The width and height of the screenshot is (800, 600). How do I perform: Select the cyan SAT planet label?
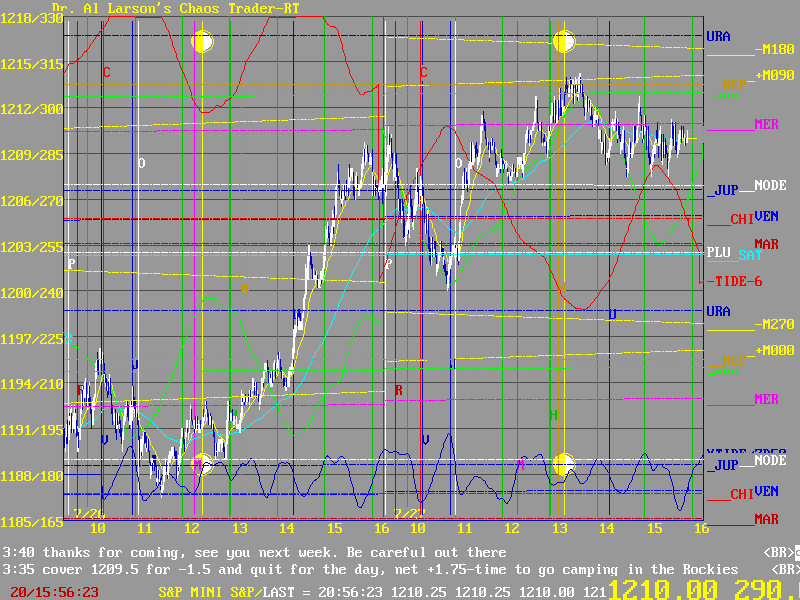click(750, 255)
